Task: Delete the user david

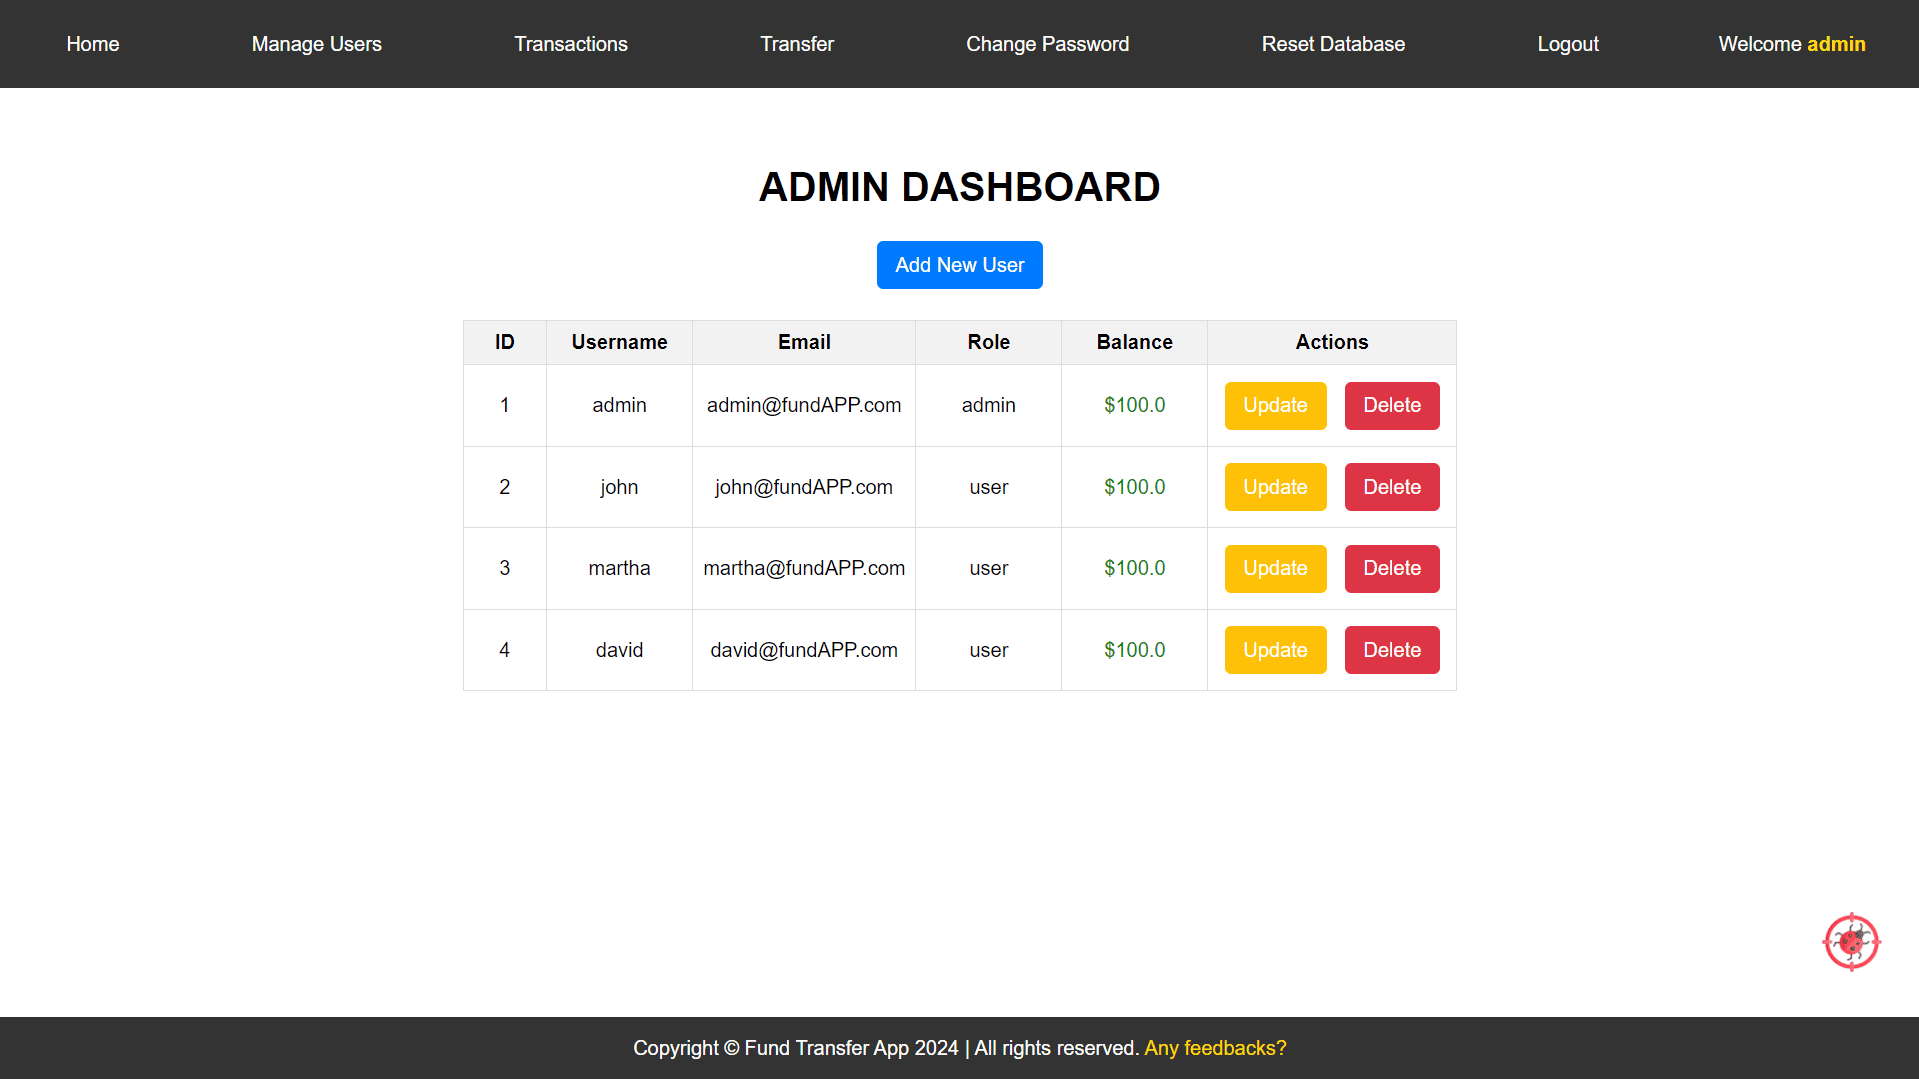Action: pyautogui.click(x=1391, y=649)
